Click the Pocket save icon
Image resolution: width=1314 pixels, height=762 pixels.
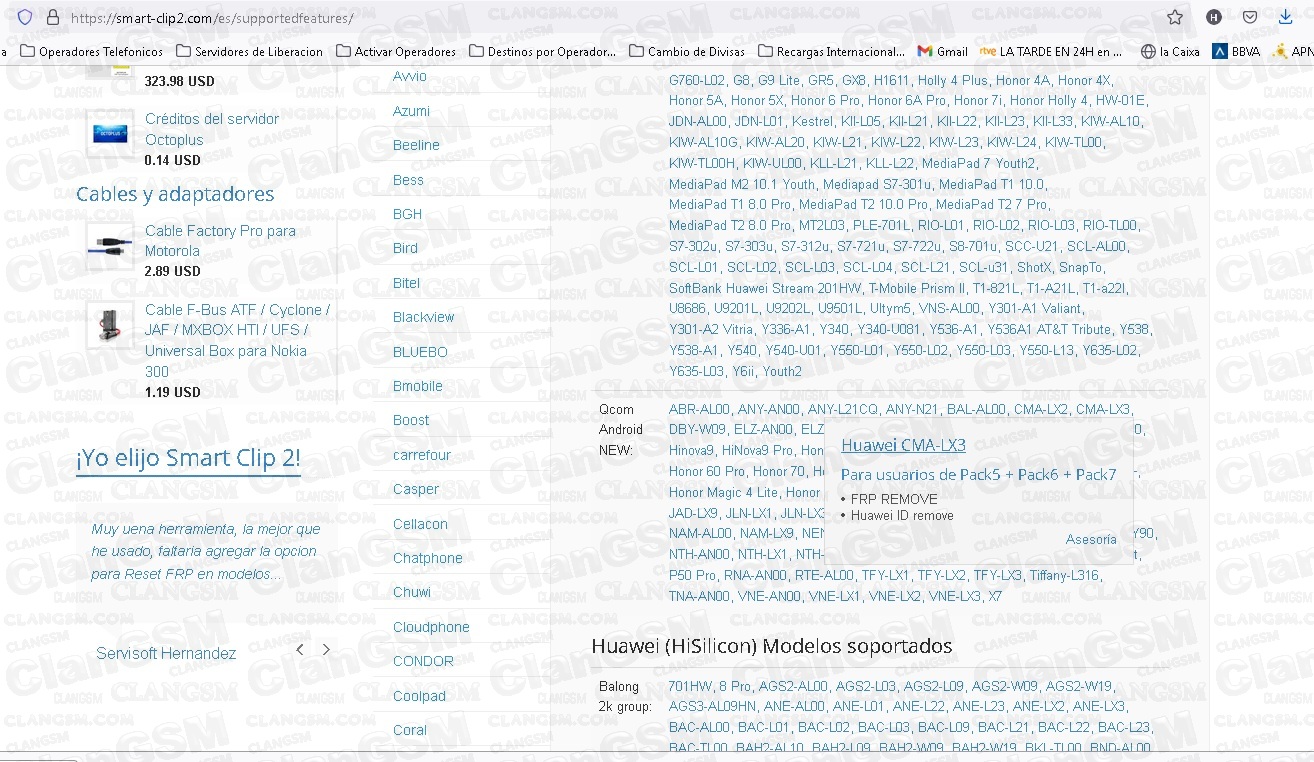pyautogui.click(x=1250, y=18)
